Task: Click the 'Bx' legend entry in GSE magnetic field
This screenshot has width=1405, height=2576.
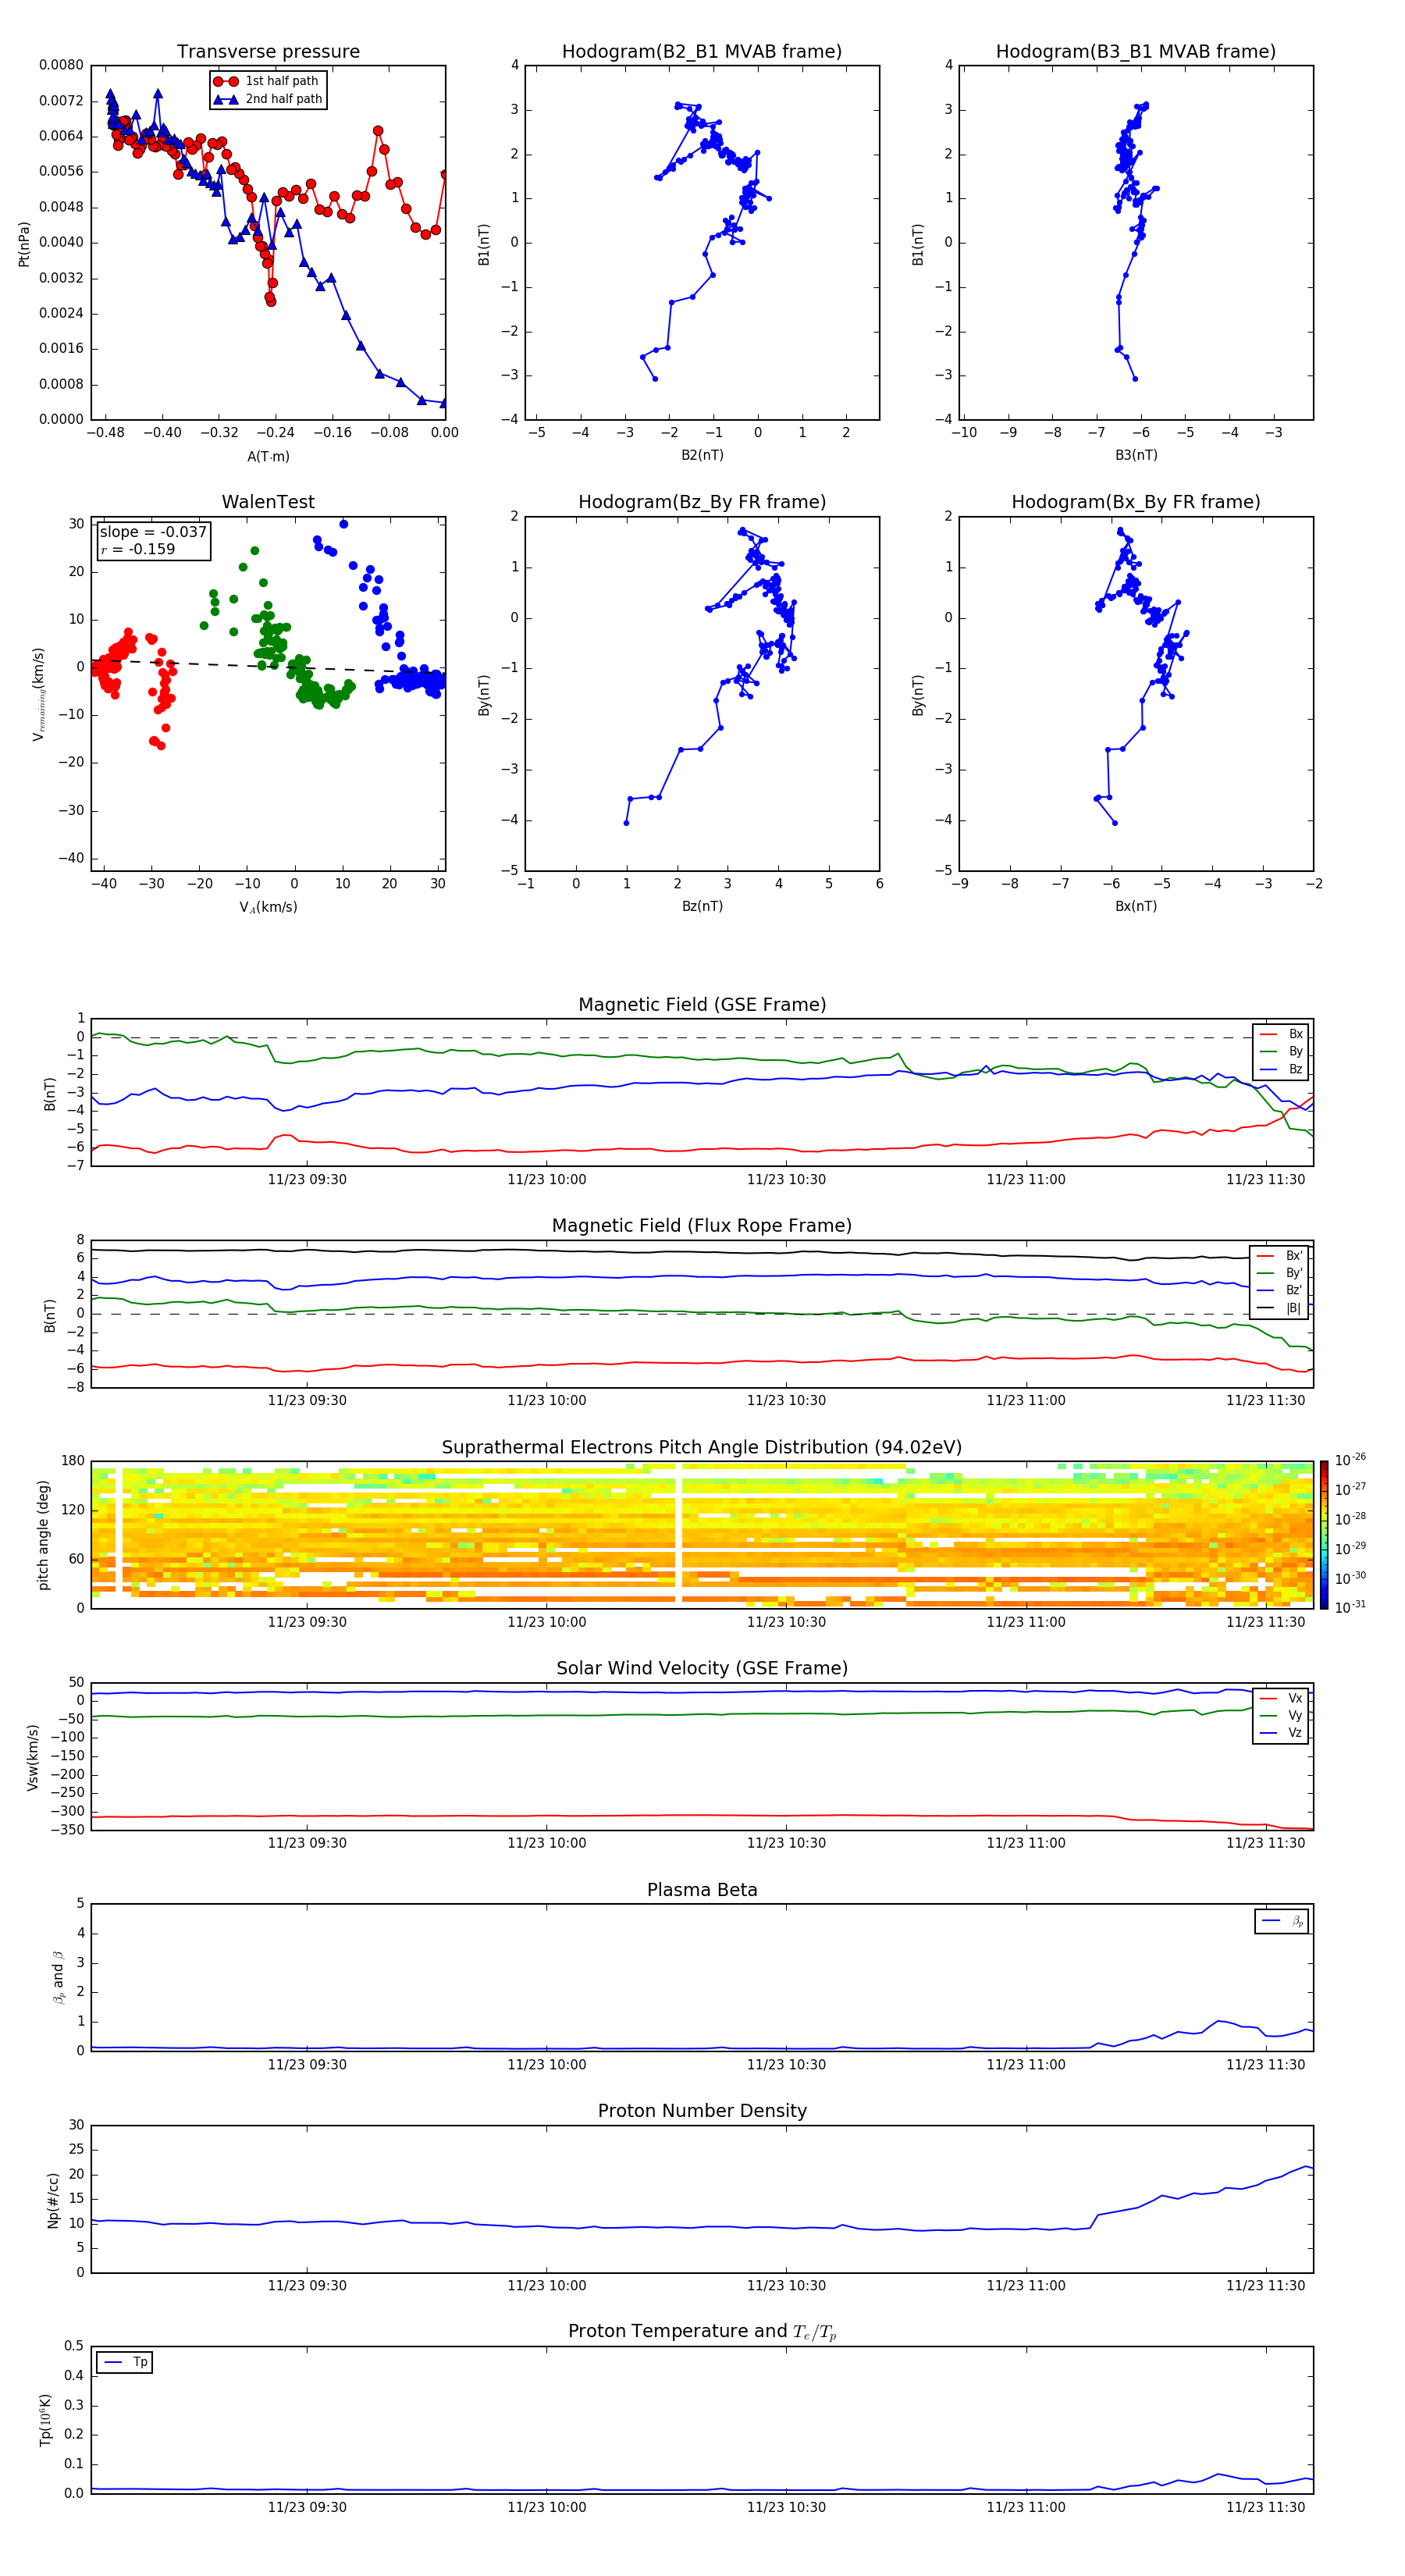Action: coord(1281,1034)
